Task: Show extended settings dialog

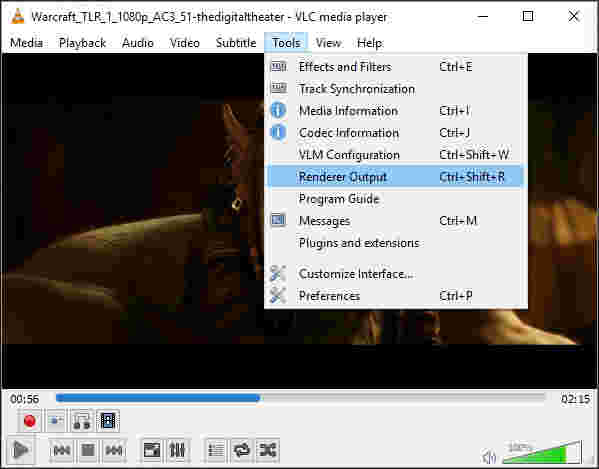Action: [x=177, y=451]
